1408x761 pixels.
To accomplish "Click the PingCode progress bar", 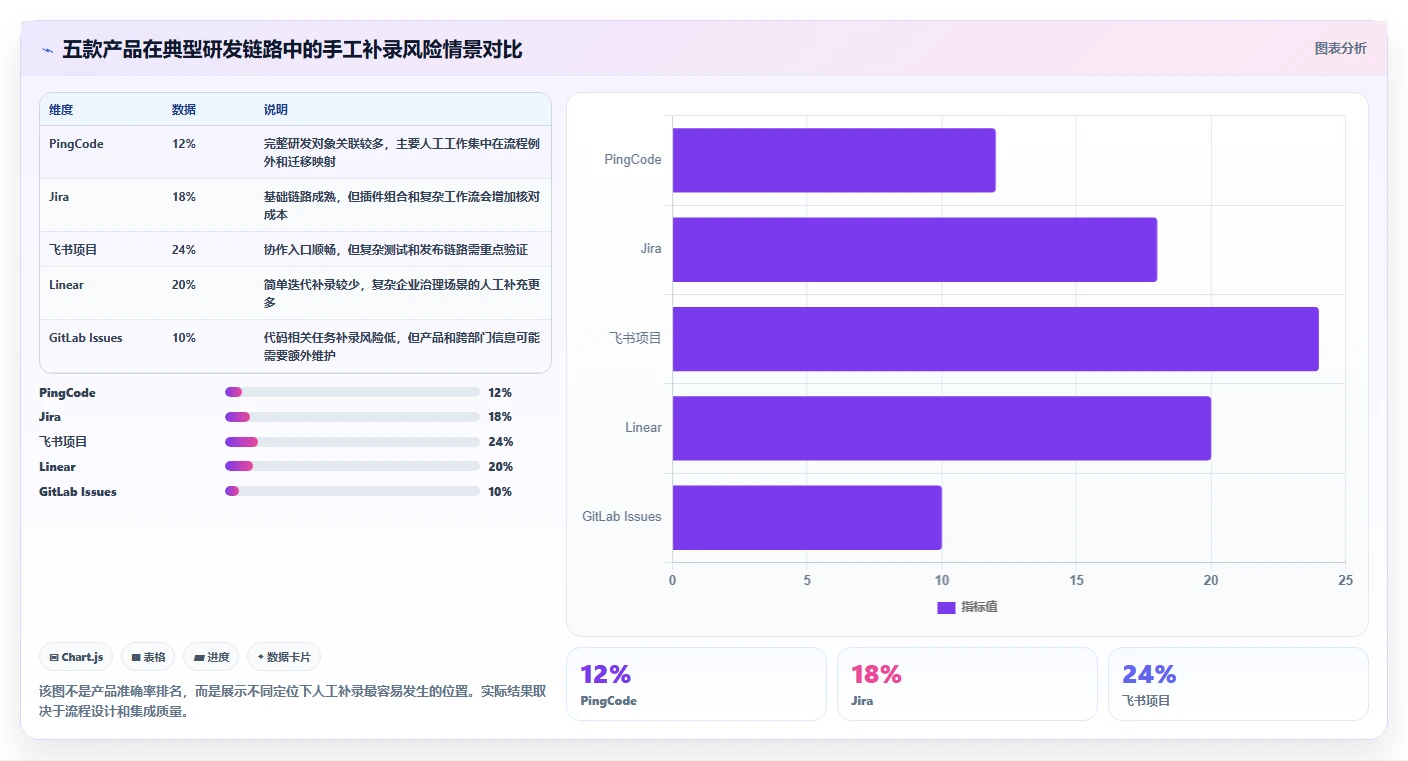I will tap(352, 392).
